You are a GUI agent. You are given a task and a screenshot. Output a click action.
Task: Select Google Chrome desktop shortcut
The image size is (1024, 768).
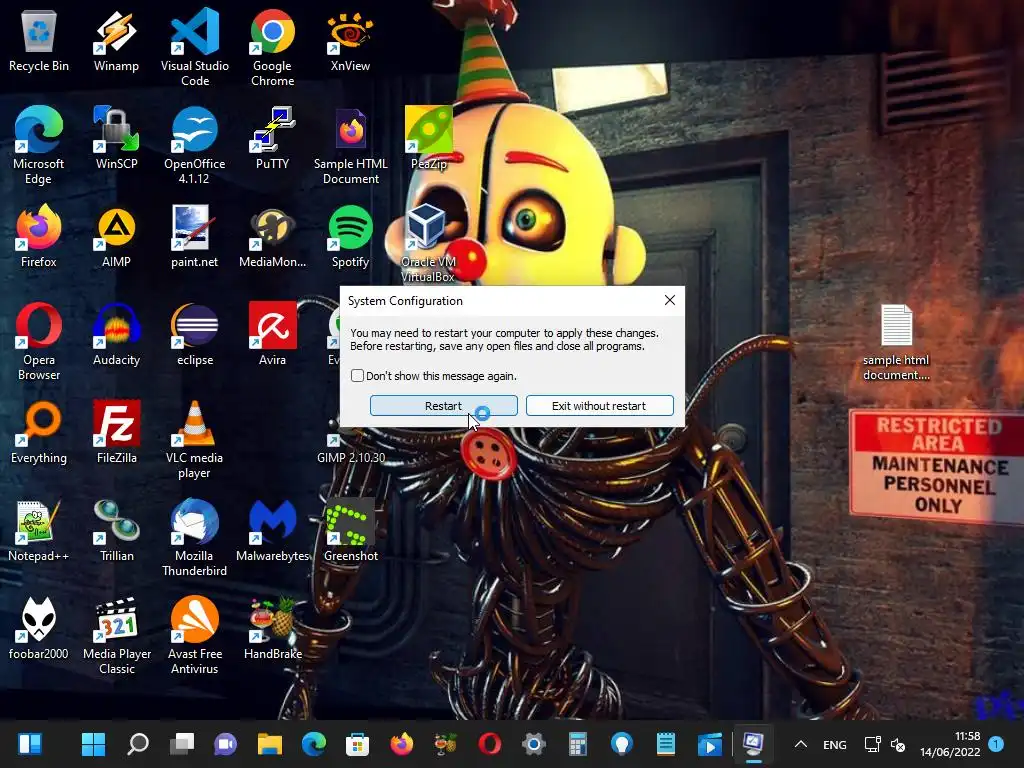(x=272, y=48)
